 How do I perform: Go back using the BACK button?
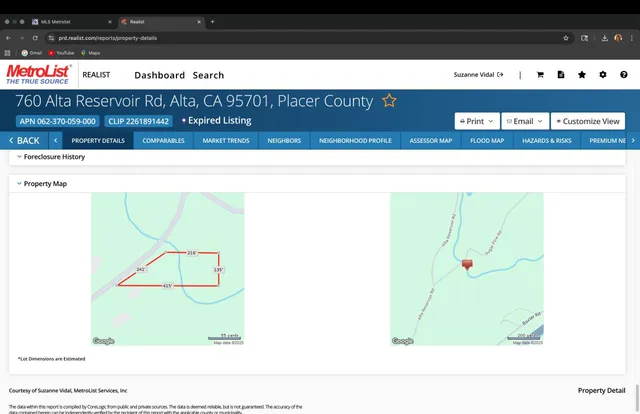(x=23, y=141)
